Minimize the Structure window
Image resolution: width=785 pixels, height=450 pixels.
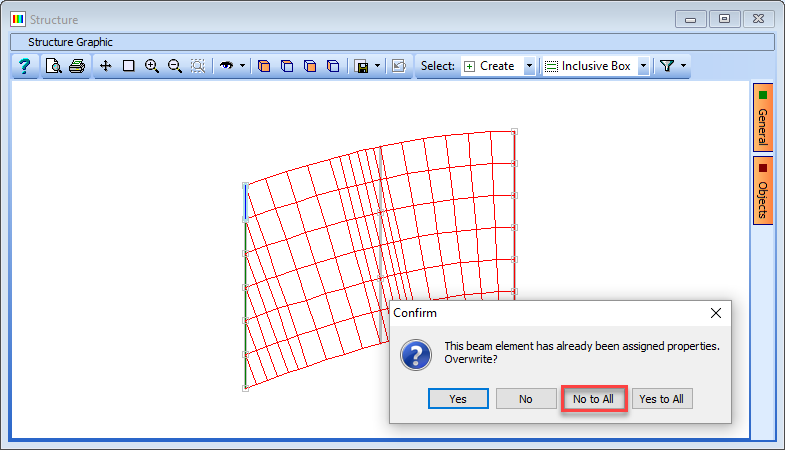[691, 20]
